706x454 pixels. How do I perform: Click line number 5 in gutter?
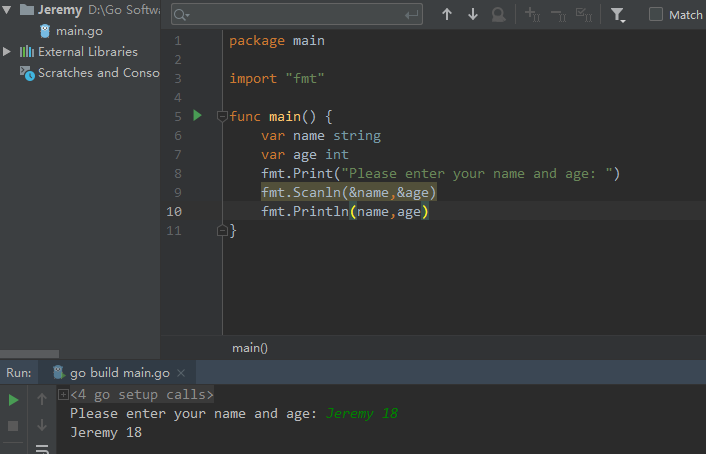(178, 117)
